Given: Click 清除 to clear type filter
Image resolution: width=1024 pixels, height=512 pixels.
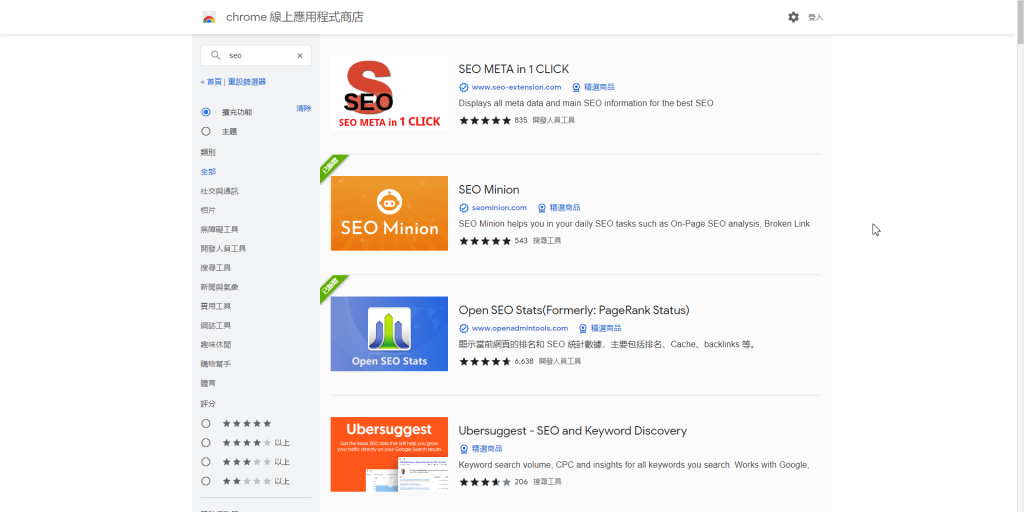Looking at the screenshot, I should [304, 108].
